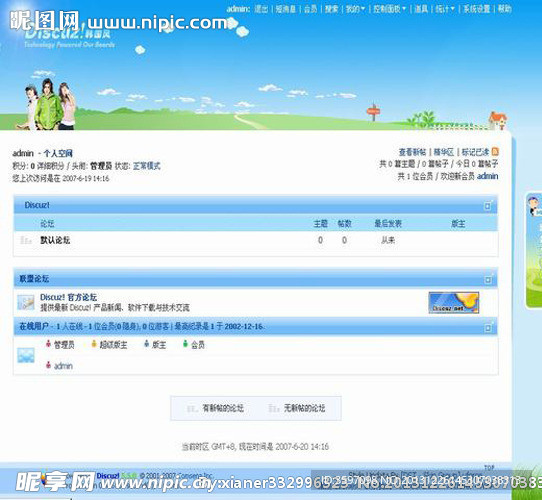Click 查看新帖 to view new posts

click(x=412, y=152)
